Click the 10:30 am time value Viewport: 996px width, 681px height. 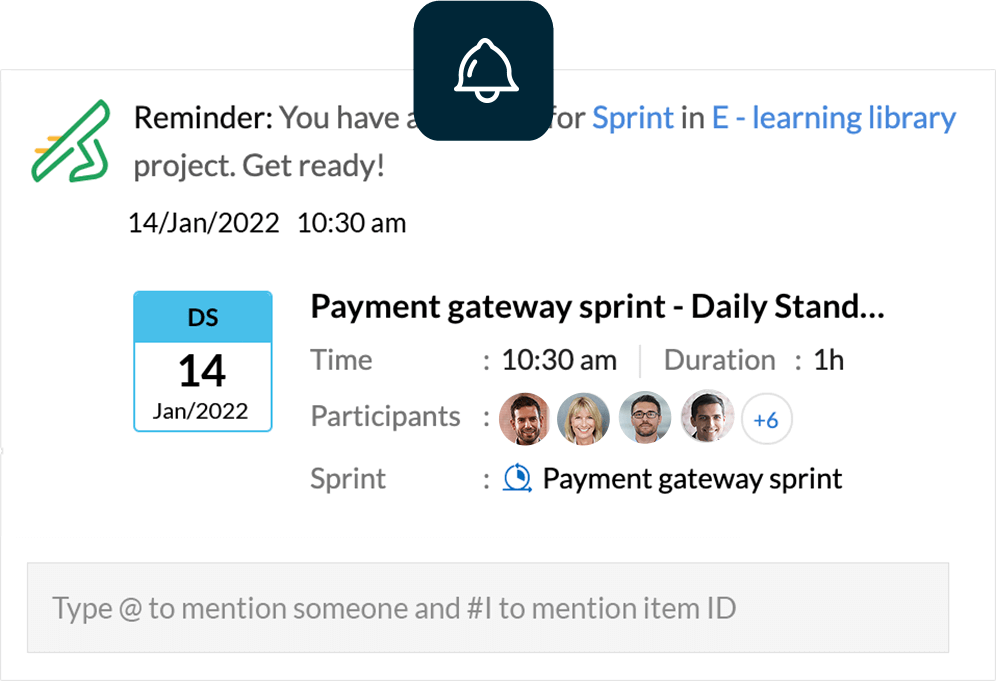pyautogui.click(x=559, y=360)
